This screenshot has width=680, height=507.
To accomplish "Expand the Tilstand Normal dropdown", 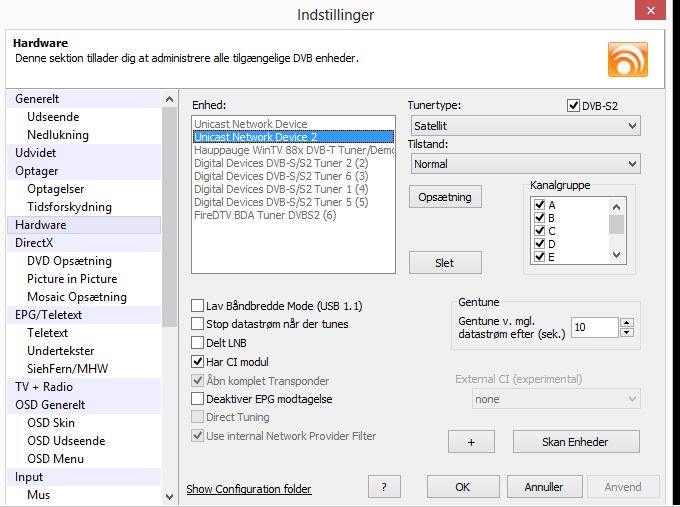I will (525, 164).
